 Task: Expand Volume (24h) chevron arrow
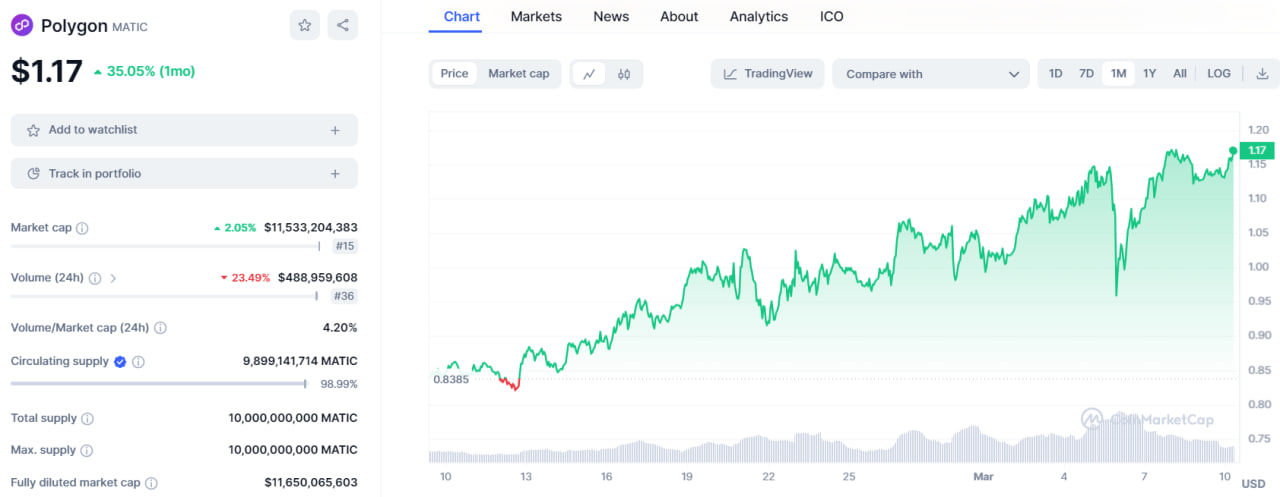coord(113,278)
